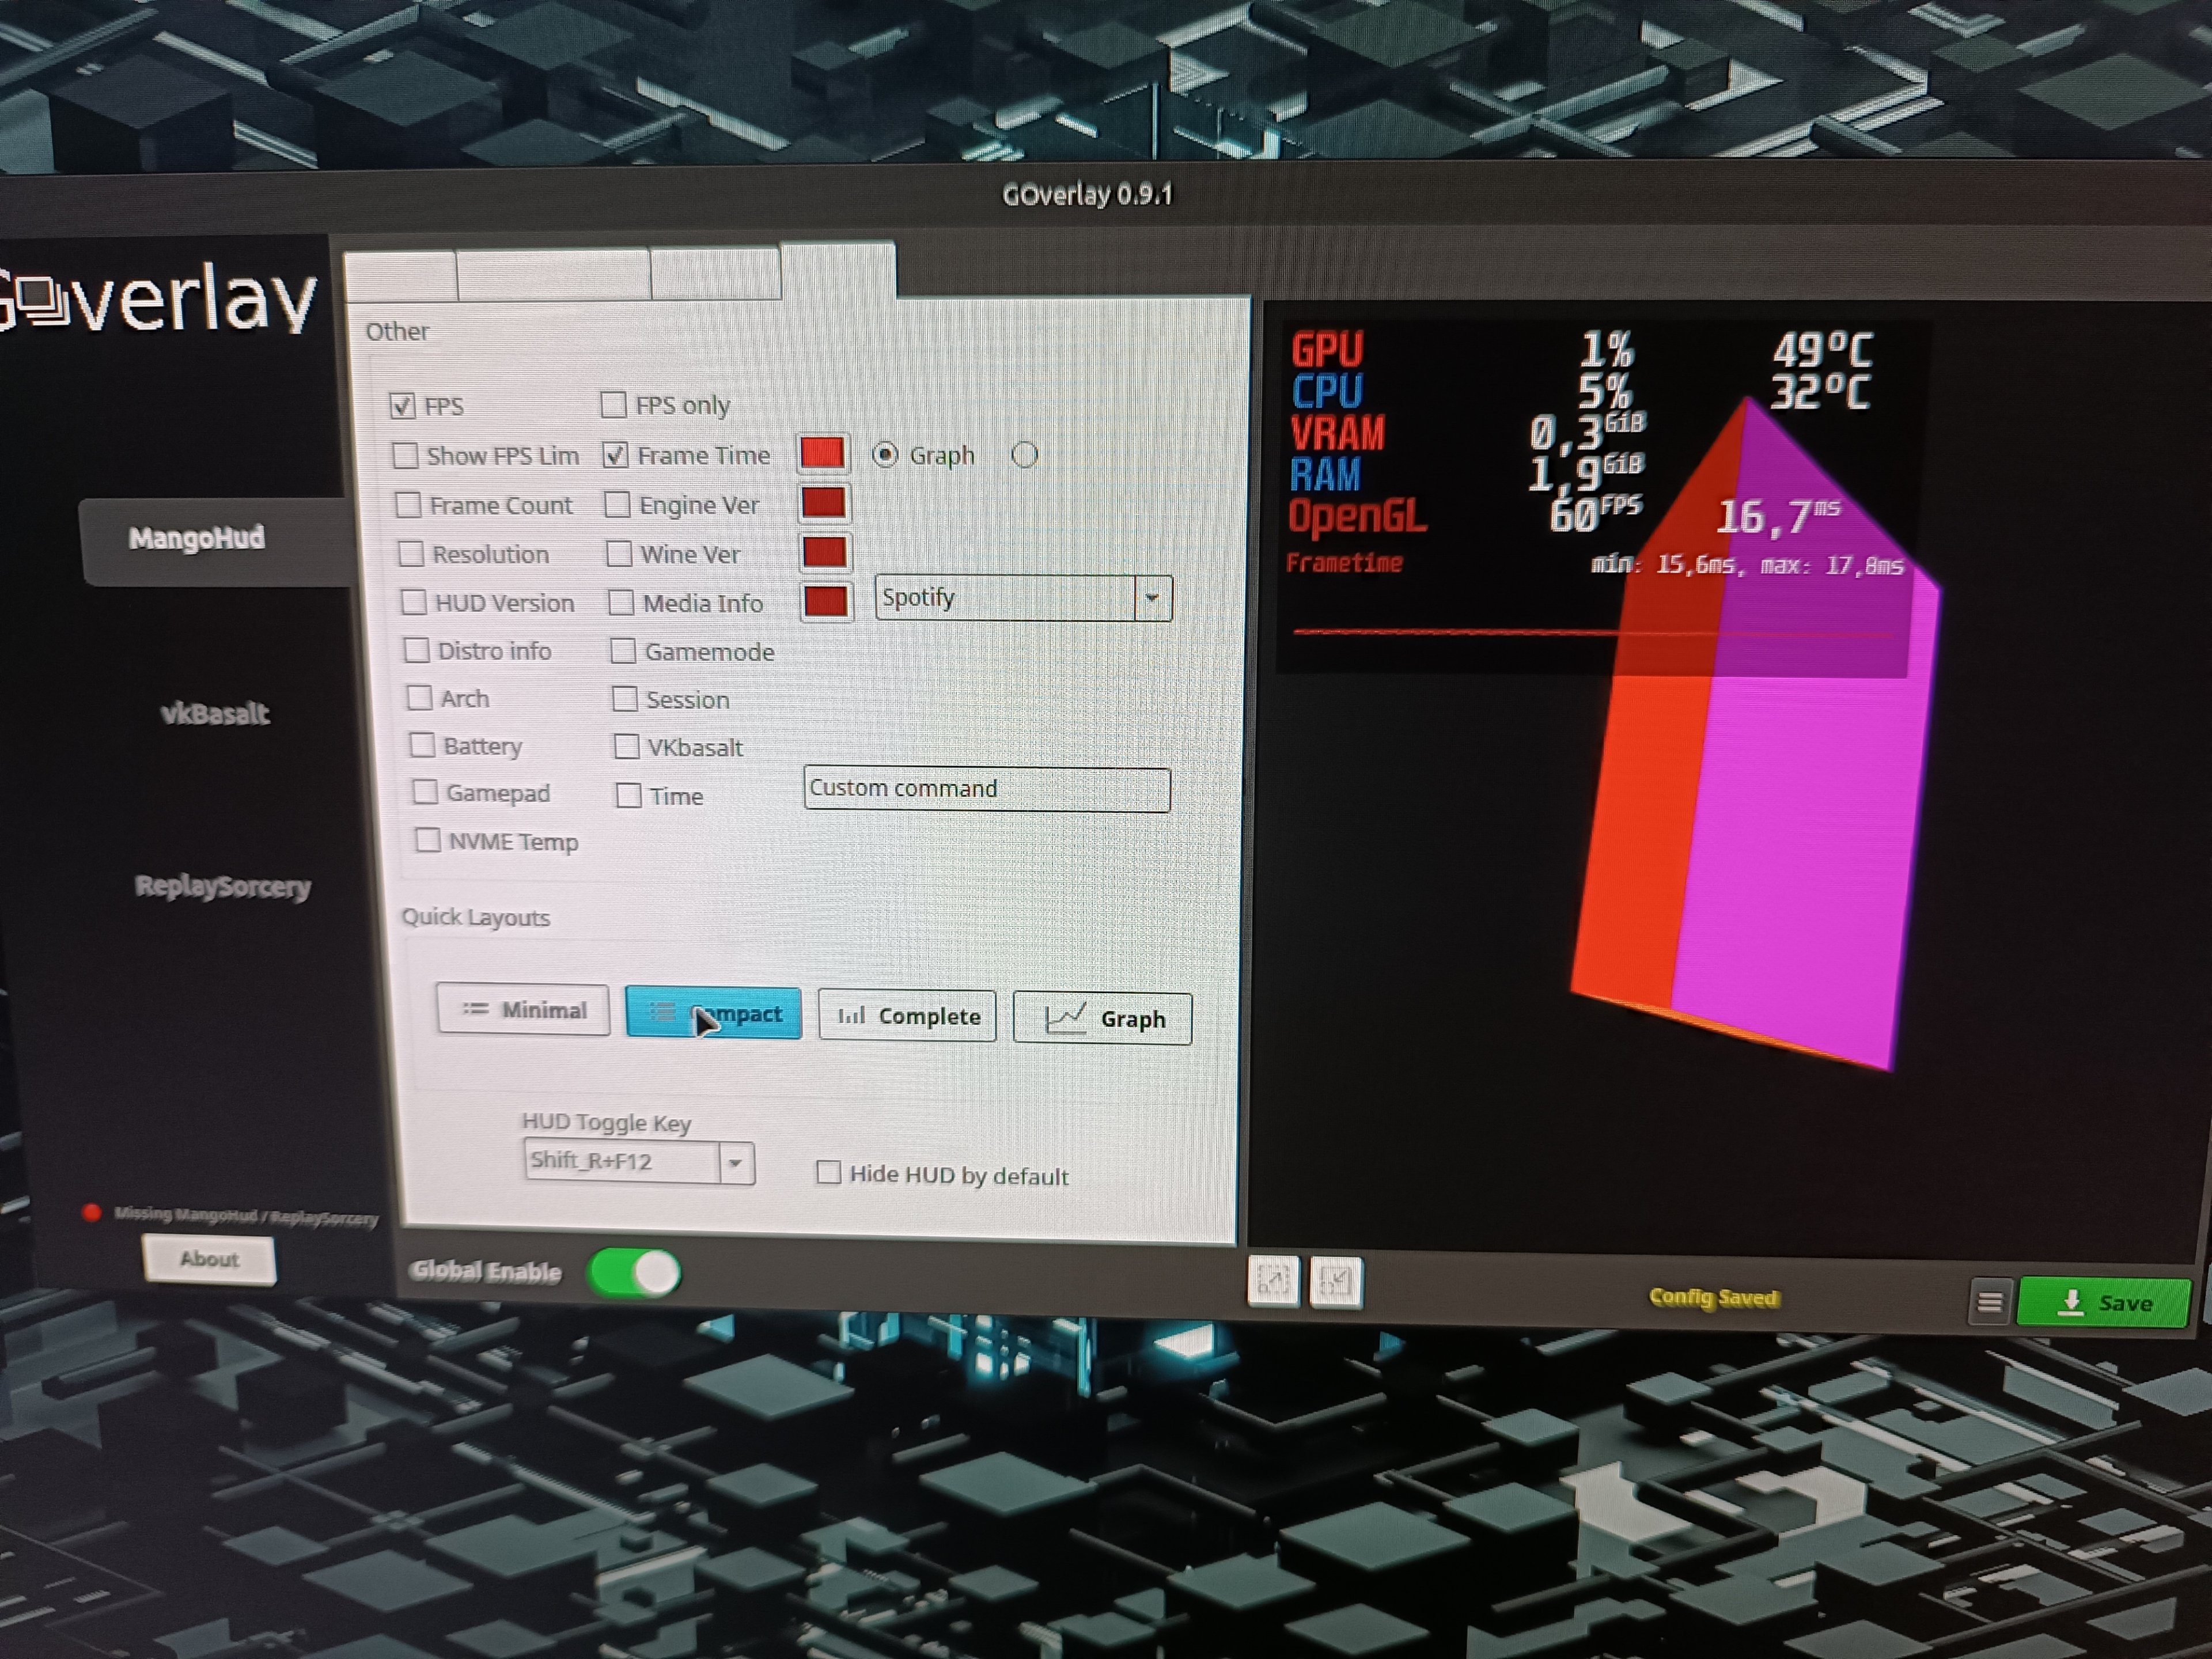
Task: Click the shrink preview window icon
Action: click(x=1336, y=1283)
